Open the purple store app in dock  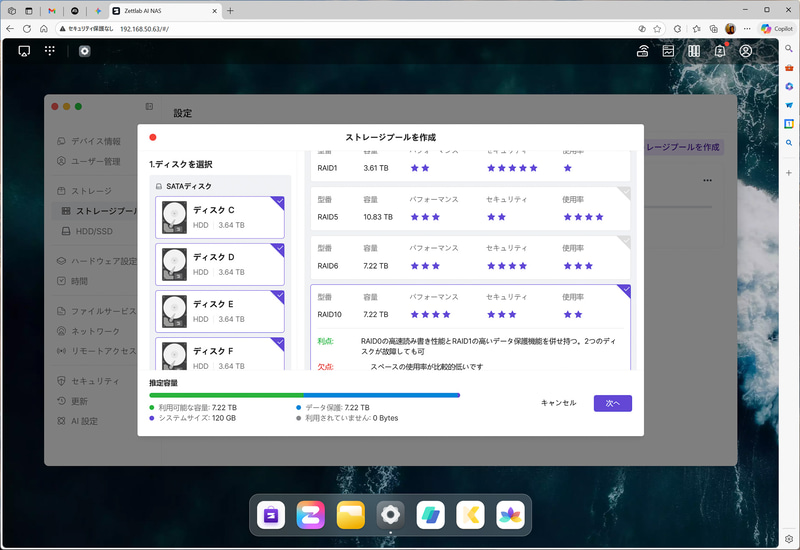(271, 515)
